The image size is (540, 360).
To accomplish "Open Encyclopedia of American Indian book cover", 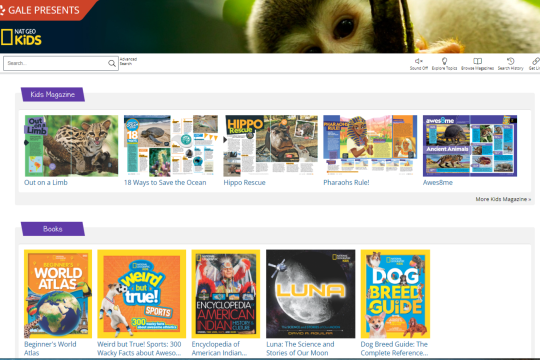I will point(226,294).
